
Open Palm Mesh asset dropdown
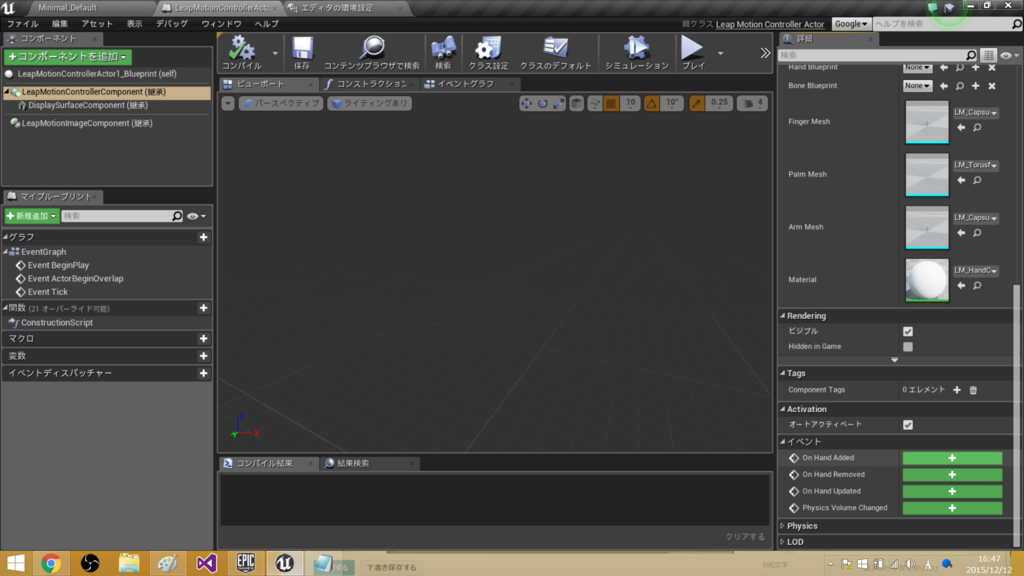pyautogui.click(x=976, y=165)
